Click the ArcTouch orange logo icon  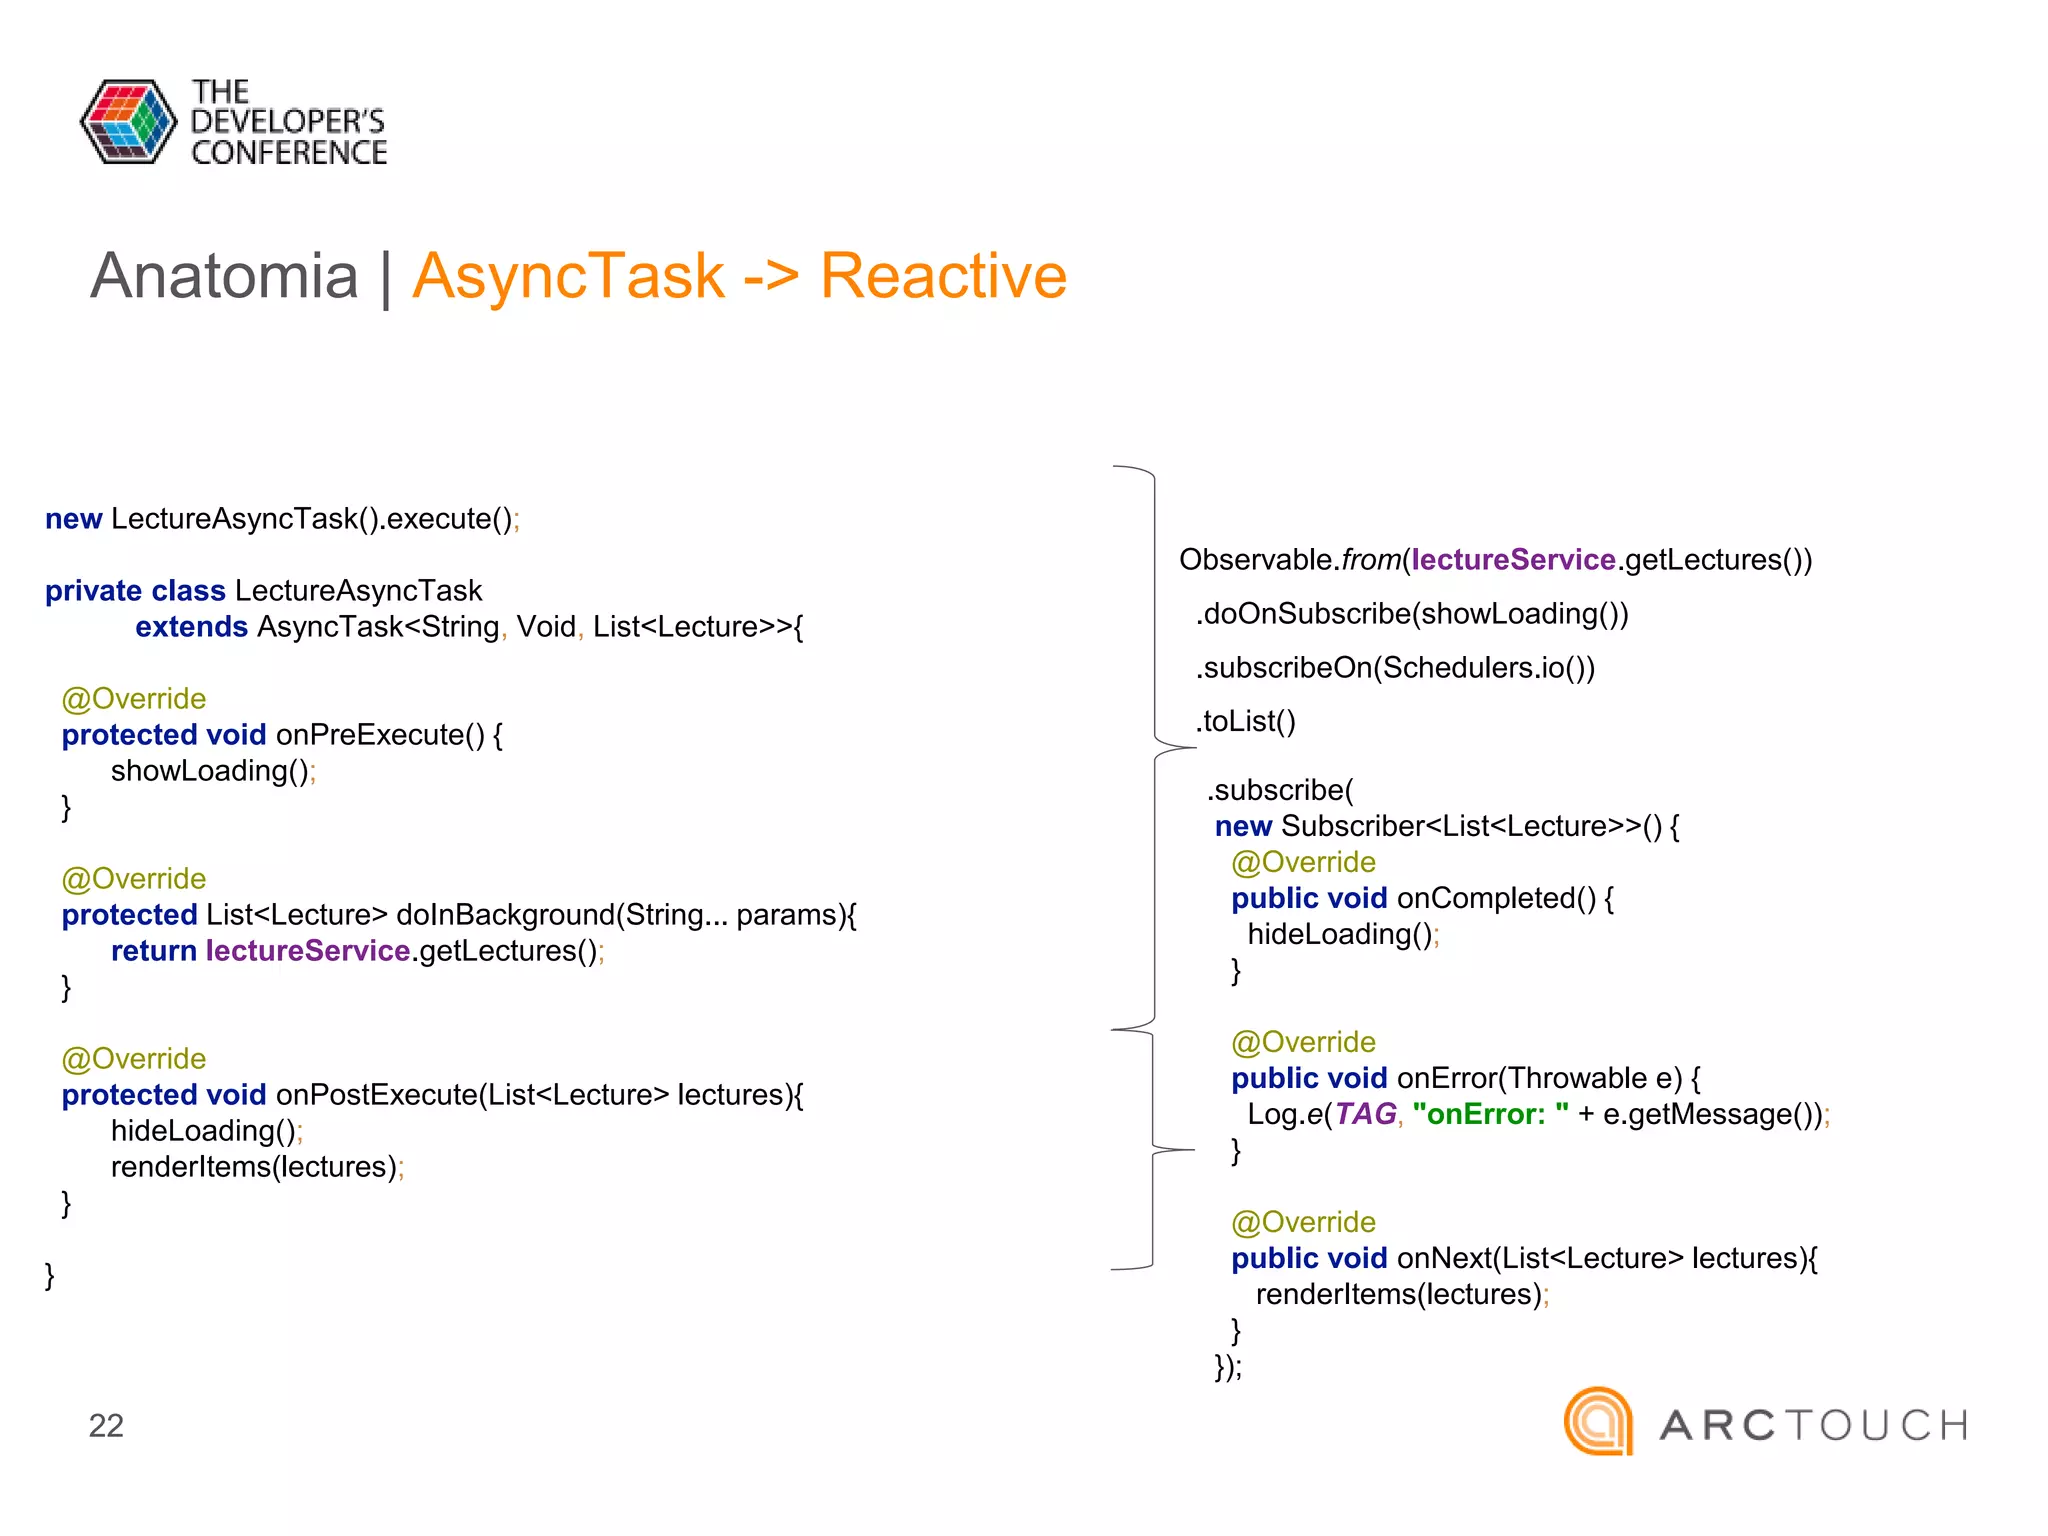coord(1598,1421)
